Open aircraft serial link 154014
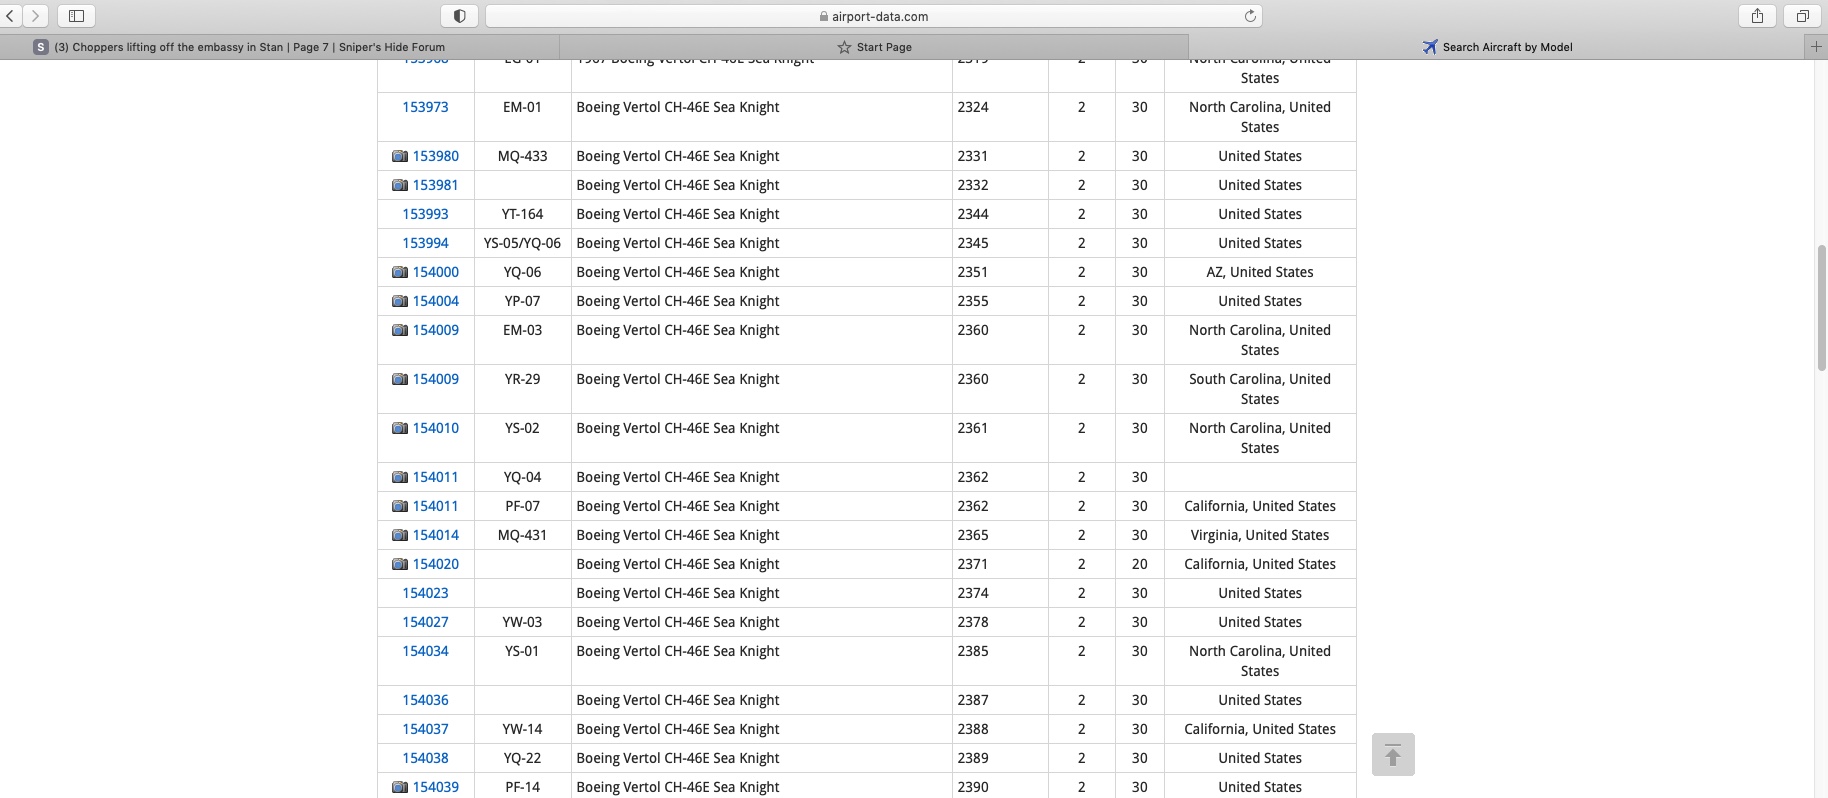Viewport: 1828px width, 798px height. pyautogui.click(x=436, y=535)
